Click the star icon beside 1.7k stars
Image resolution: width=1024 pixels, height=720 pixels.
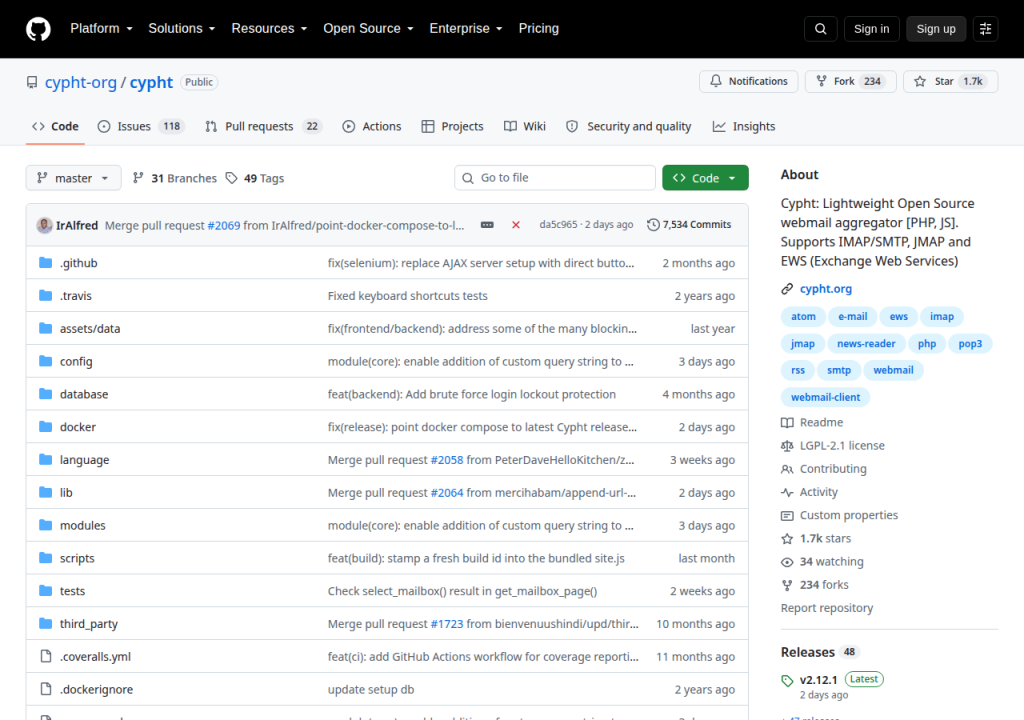[x=787, y=538]
